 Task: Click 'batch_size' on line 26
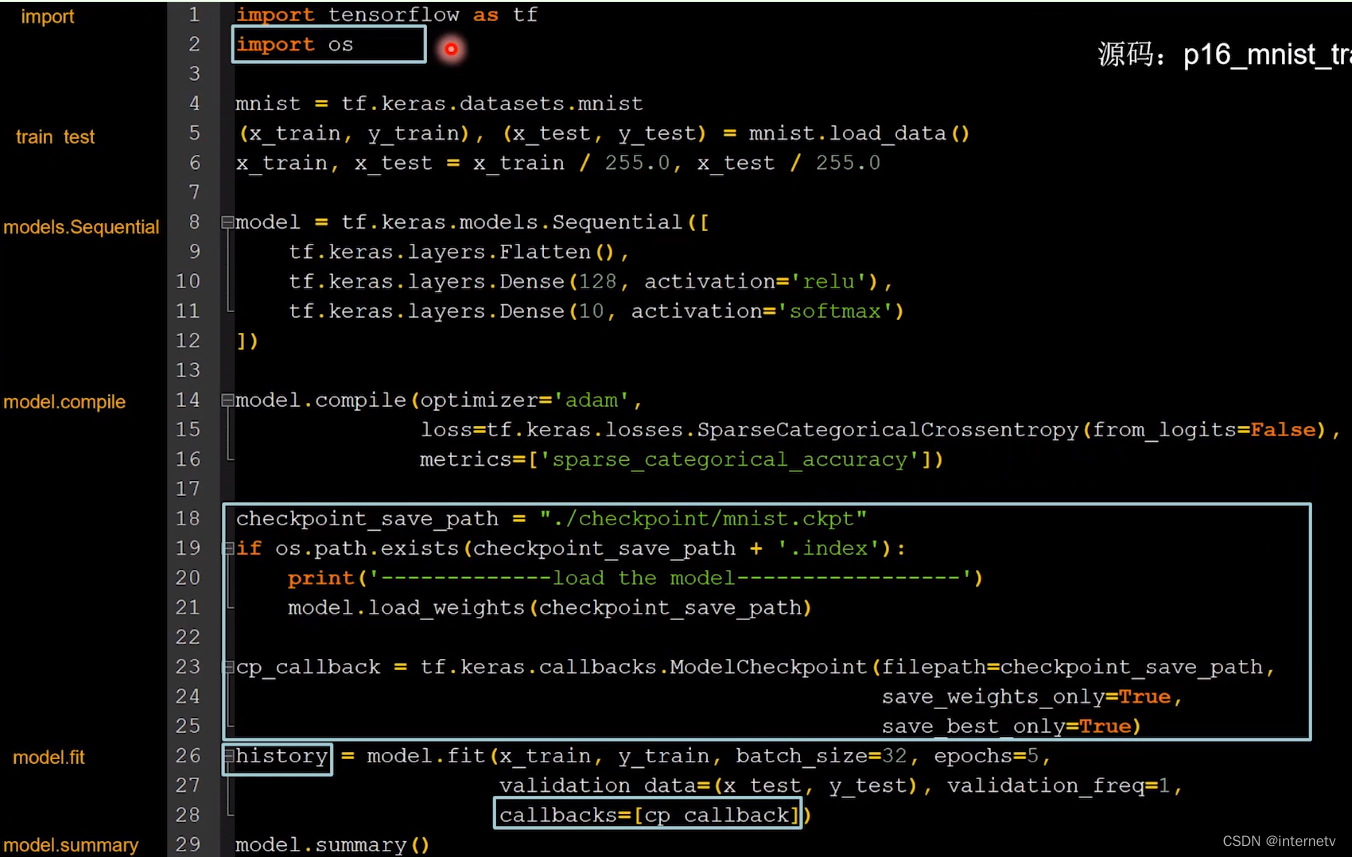(x=801, y=756)
